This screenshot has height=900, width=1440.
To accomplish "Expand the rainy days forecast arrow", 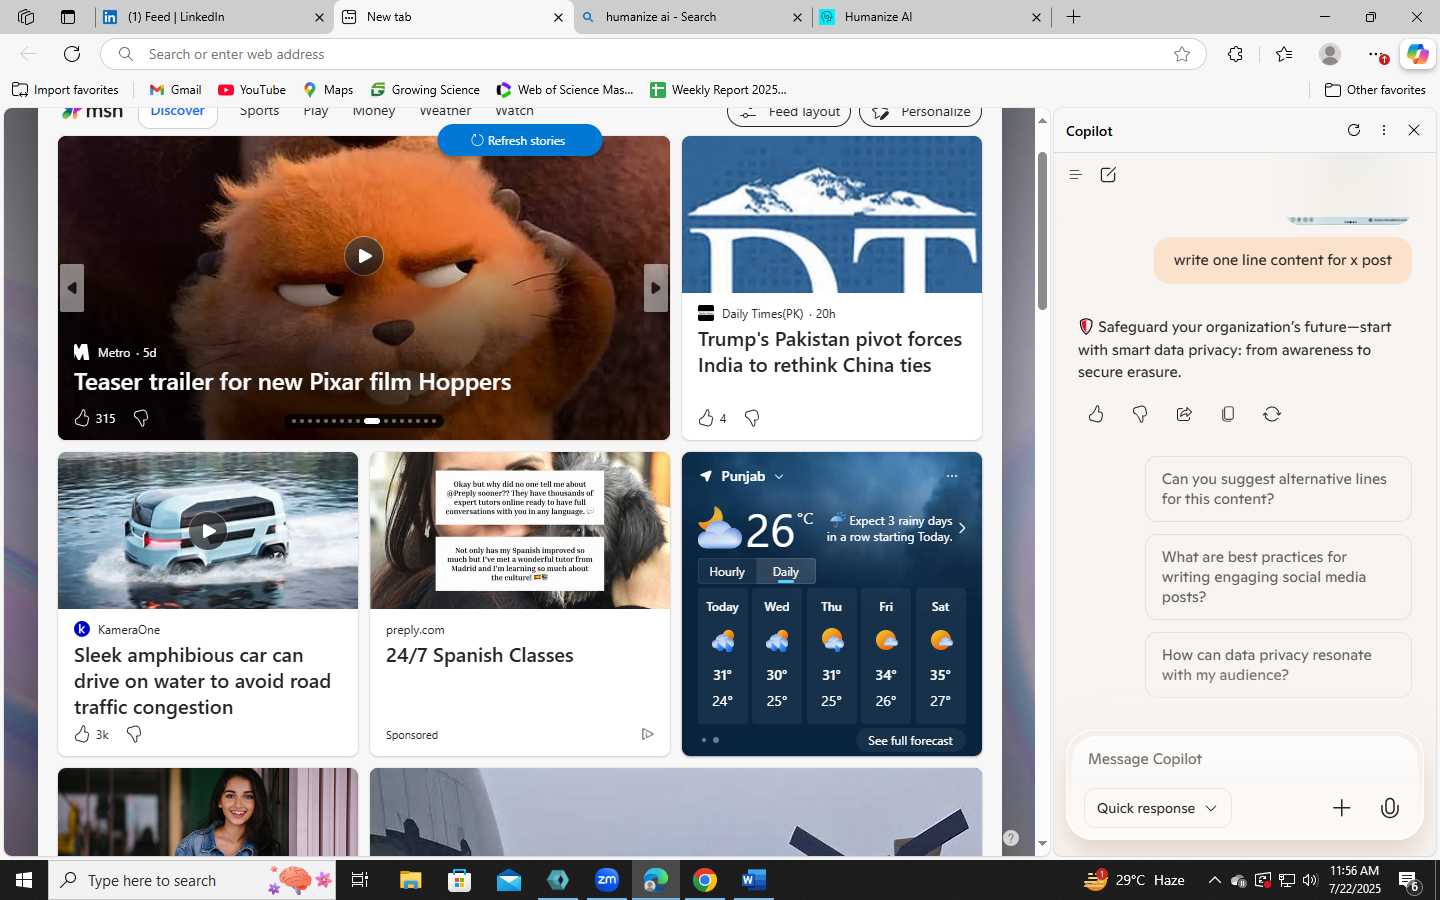I will click(962, 528).
